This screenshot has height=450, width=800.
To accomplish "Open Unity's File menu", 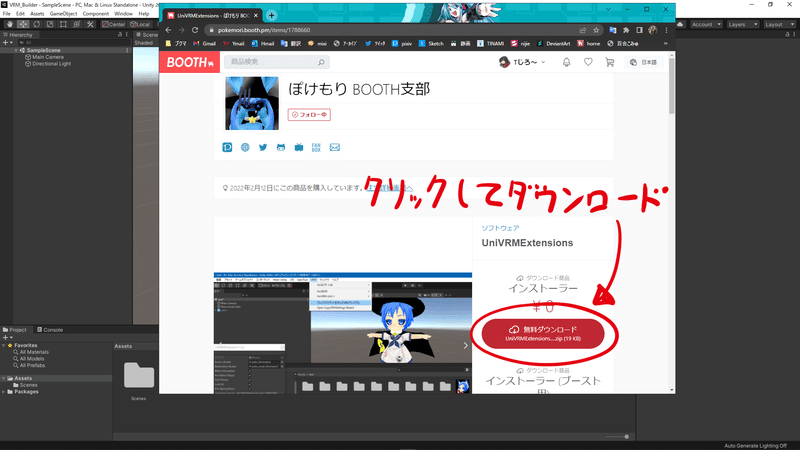I will [7, 14].
